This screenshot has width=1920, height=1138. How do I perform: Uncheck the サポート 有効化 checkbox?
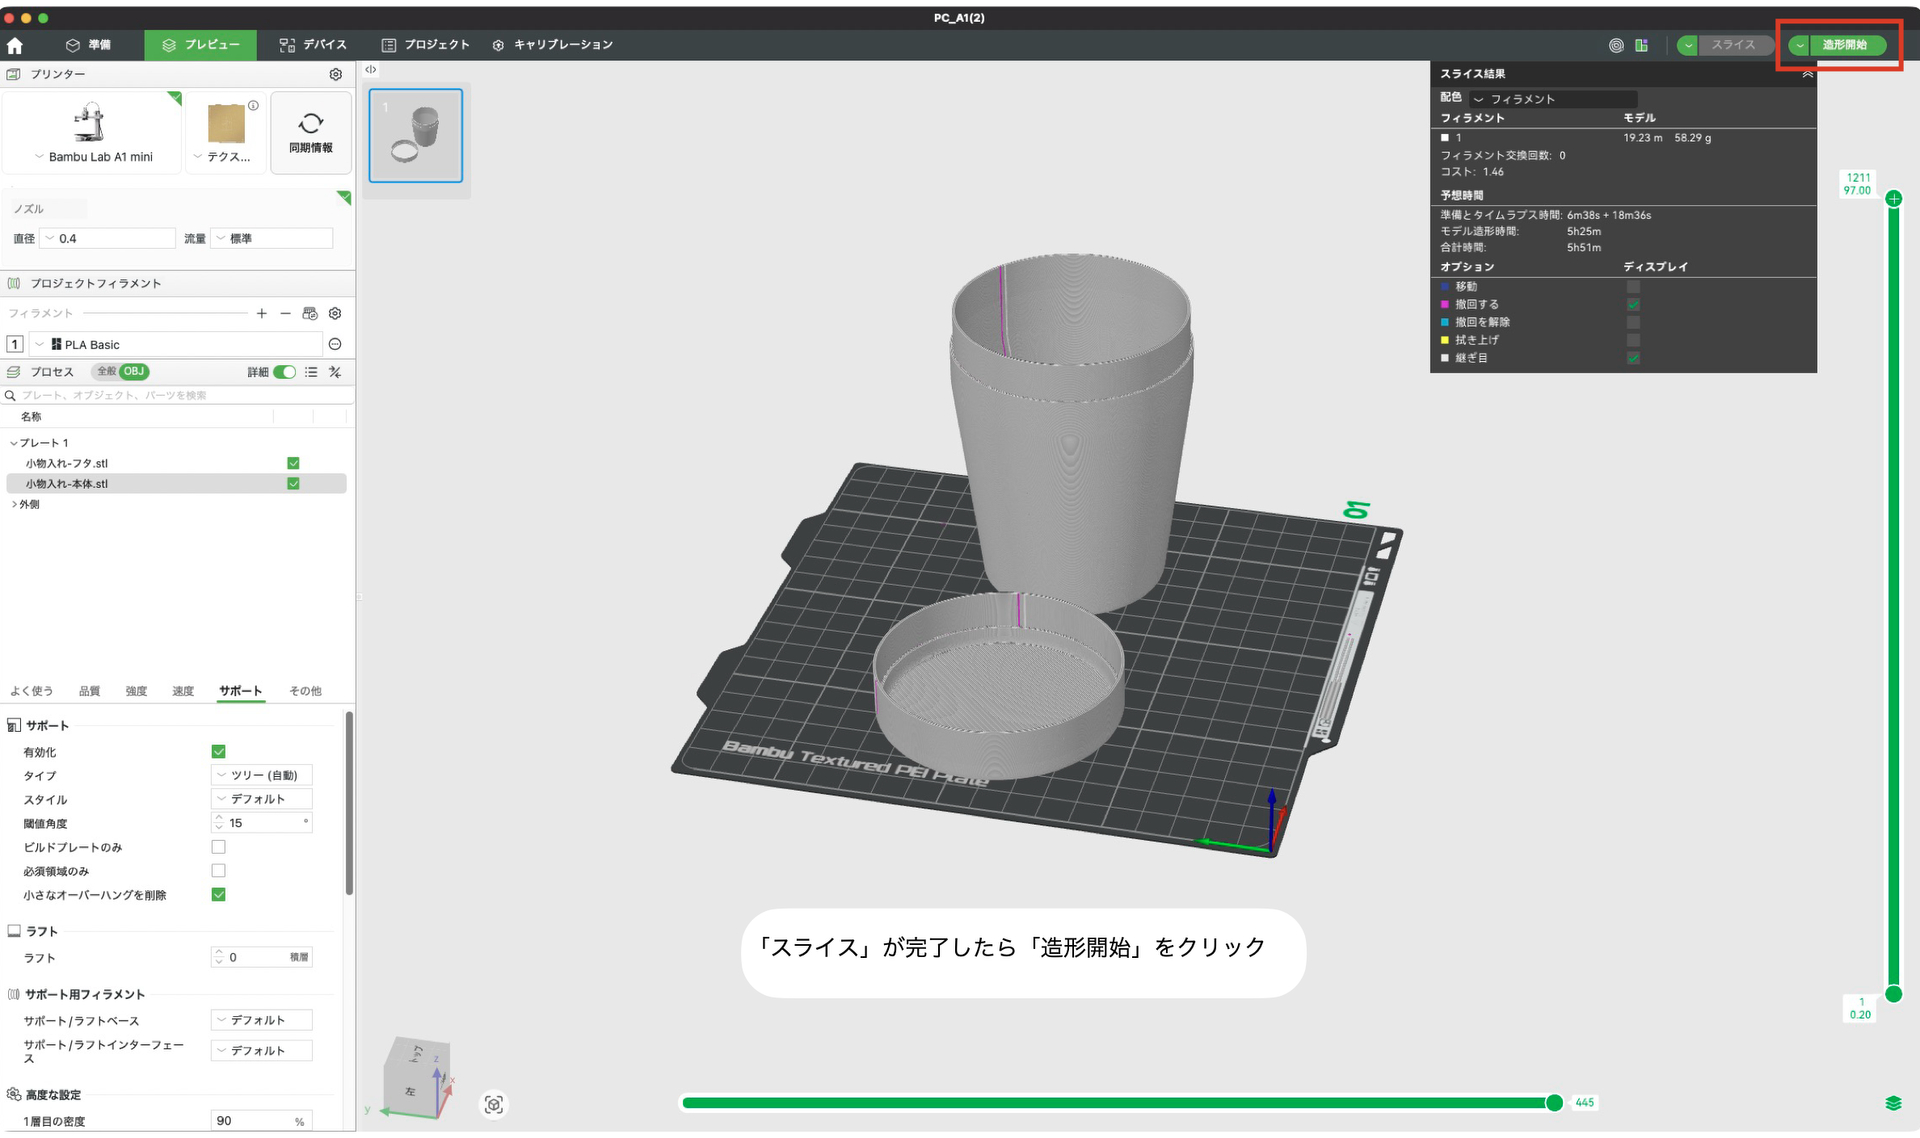[219, 752]
